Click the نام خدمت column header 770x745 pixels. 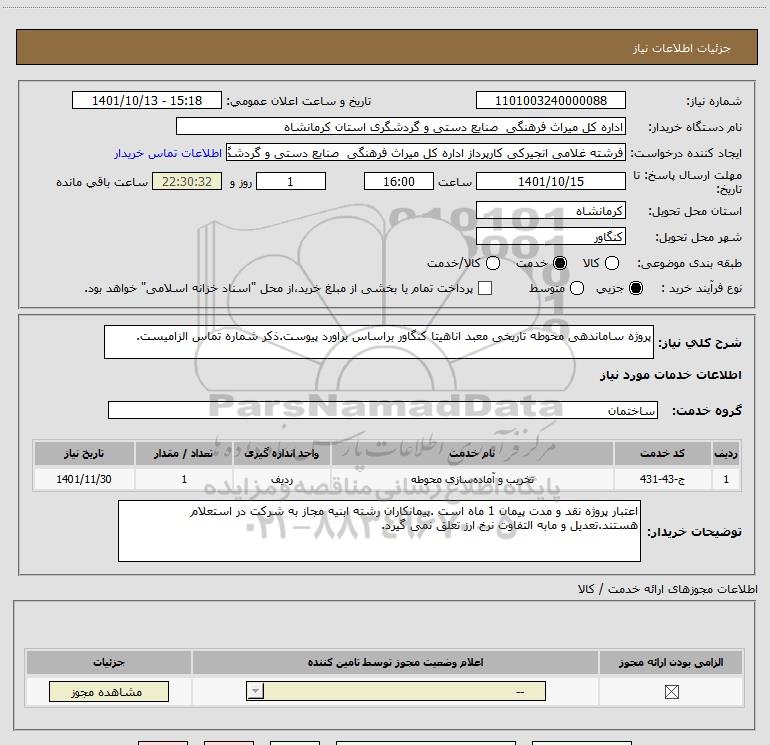click(472, 453)
